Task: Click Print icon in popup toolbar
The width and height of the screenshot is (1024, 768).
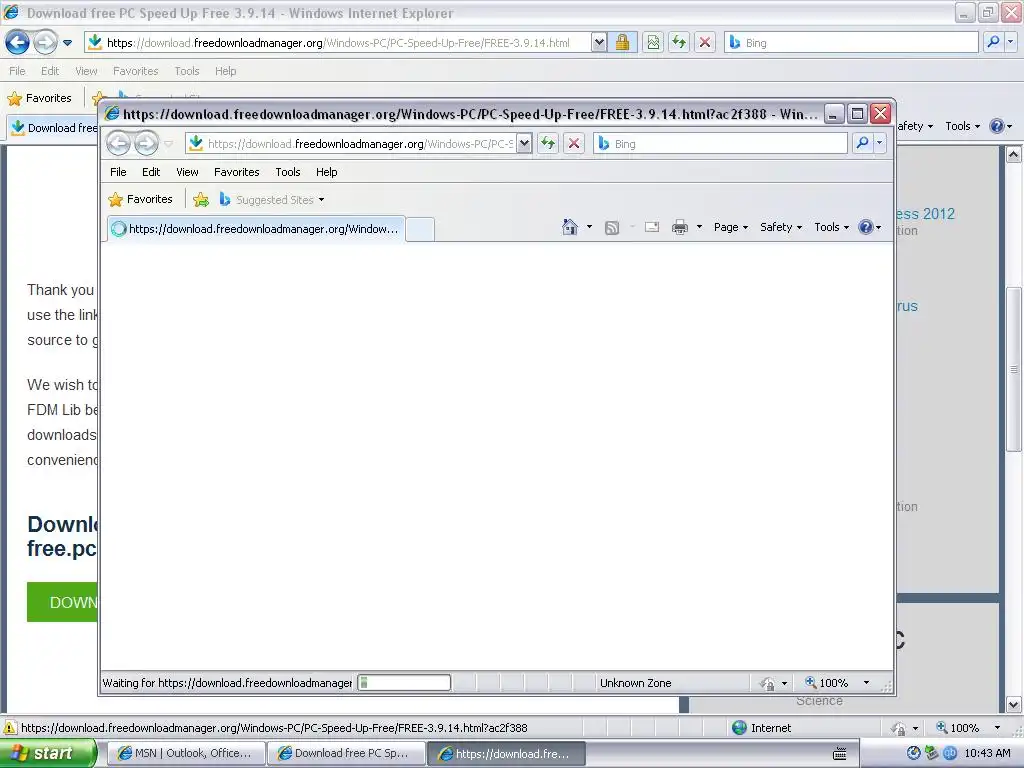Action: pyautogui.click(x=680, y=227)
